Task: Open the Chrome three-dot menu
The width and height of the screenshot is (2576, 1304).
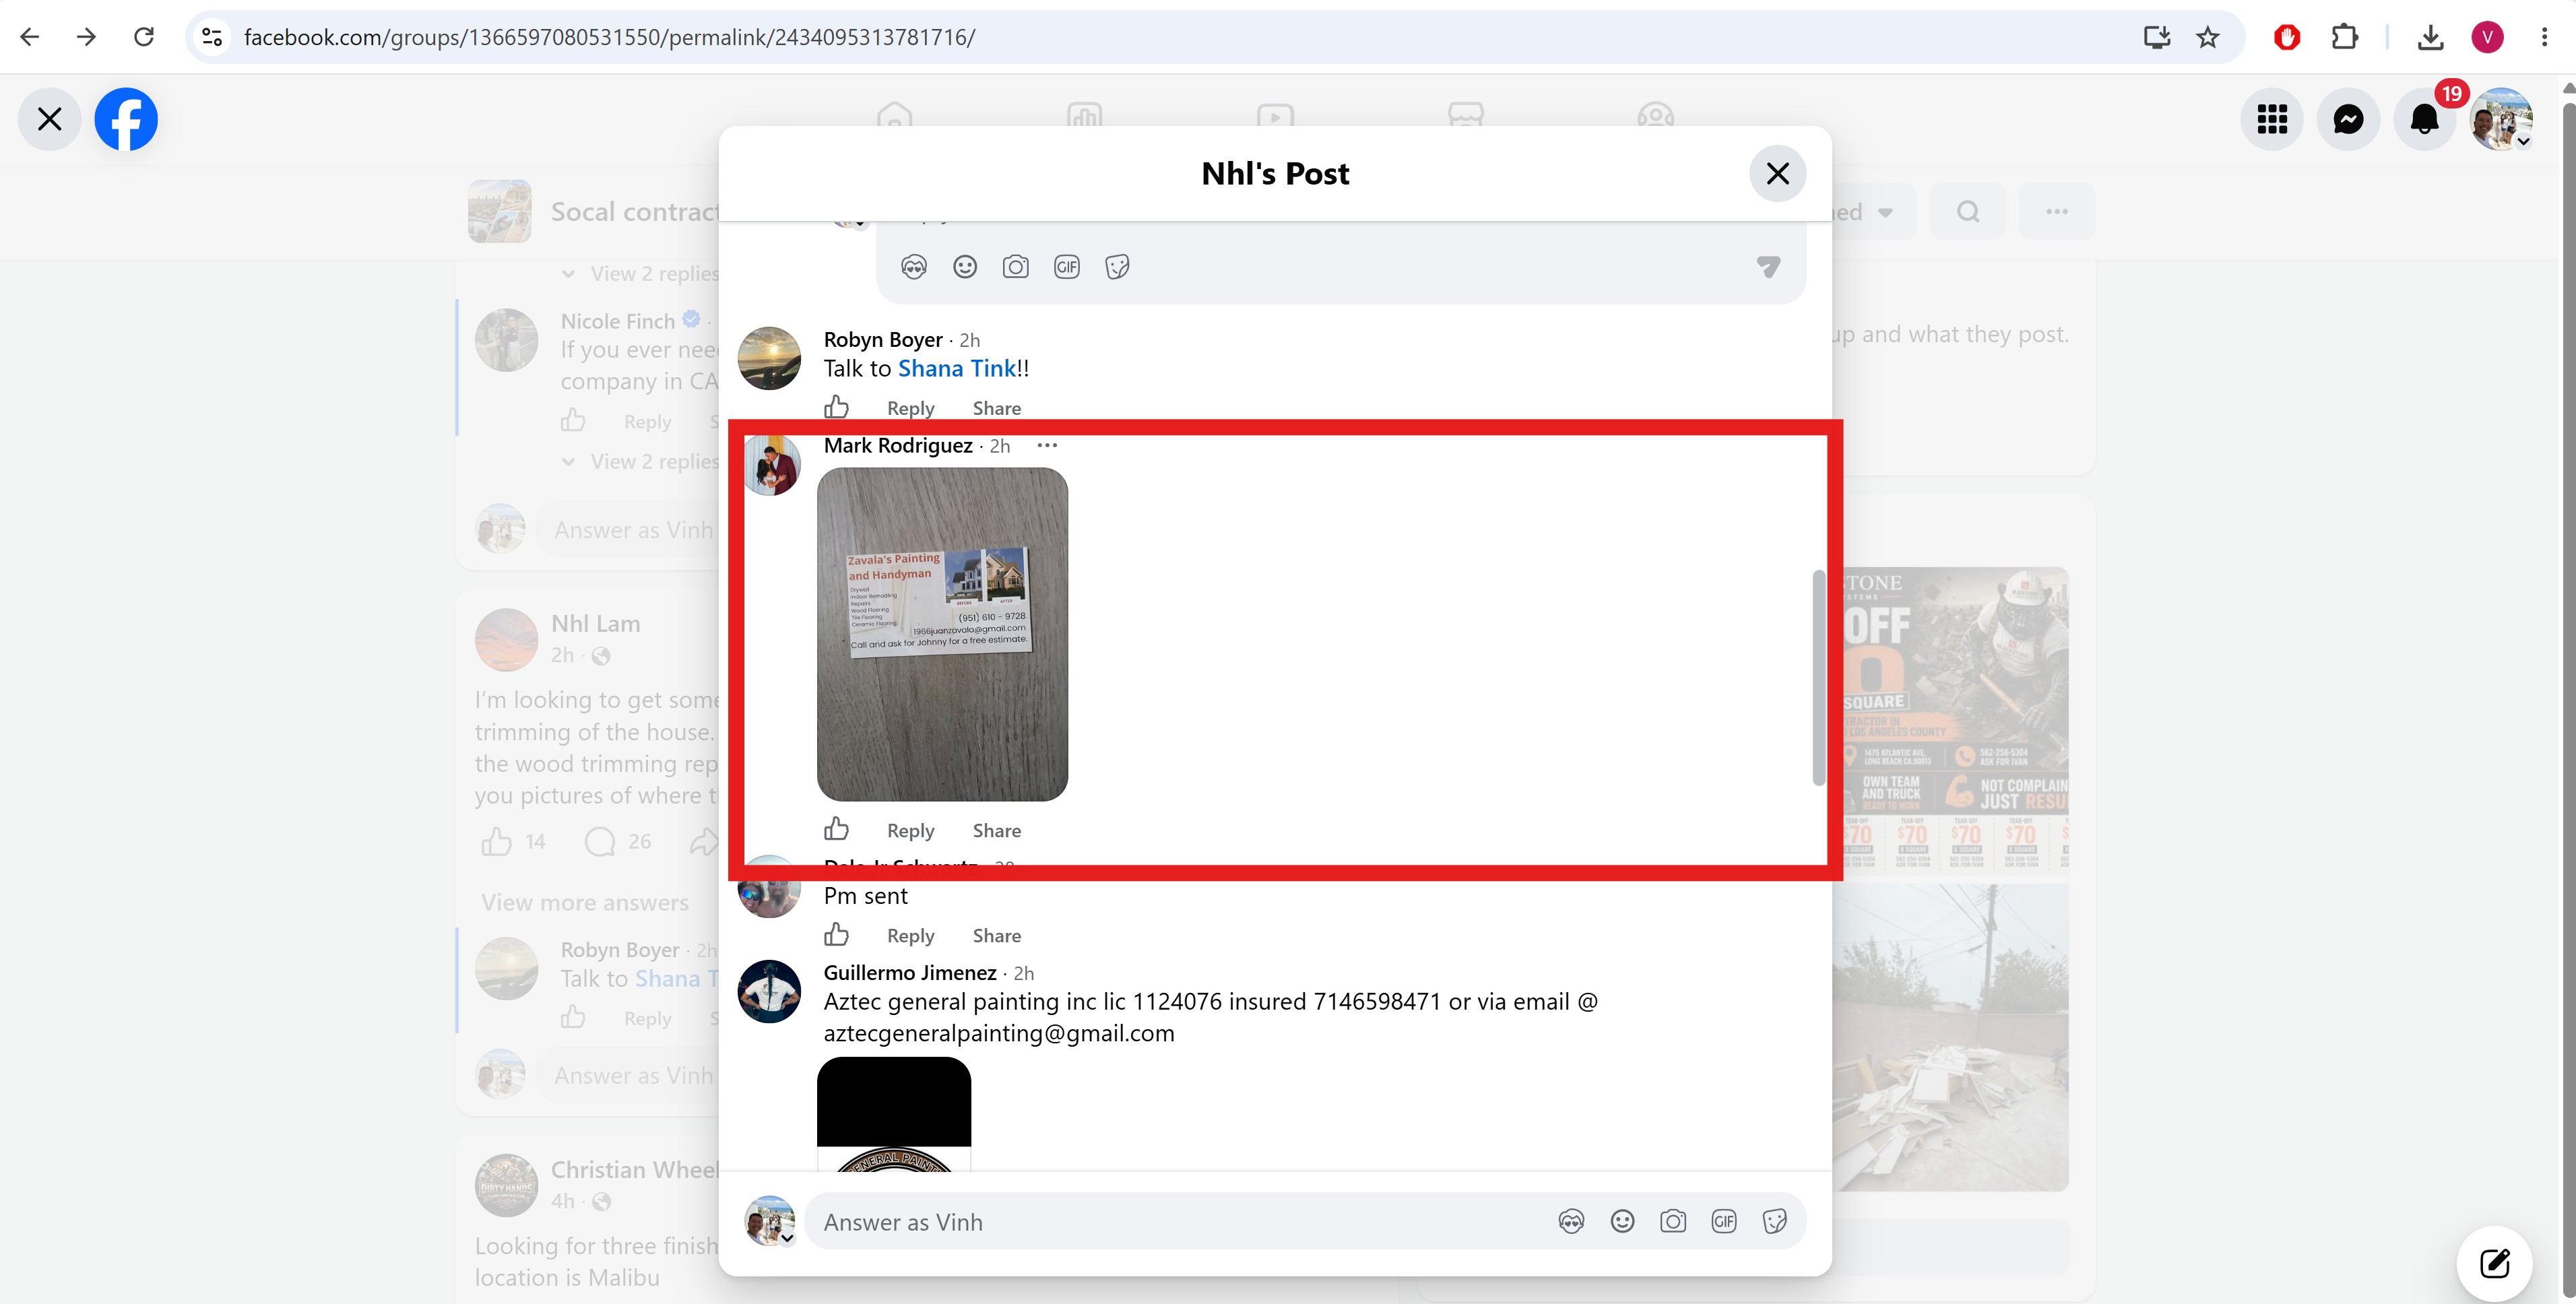Action: coord(2544,37)
